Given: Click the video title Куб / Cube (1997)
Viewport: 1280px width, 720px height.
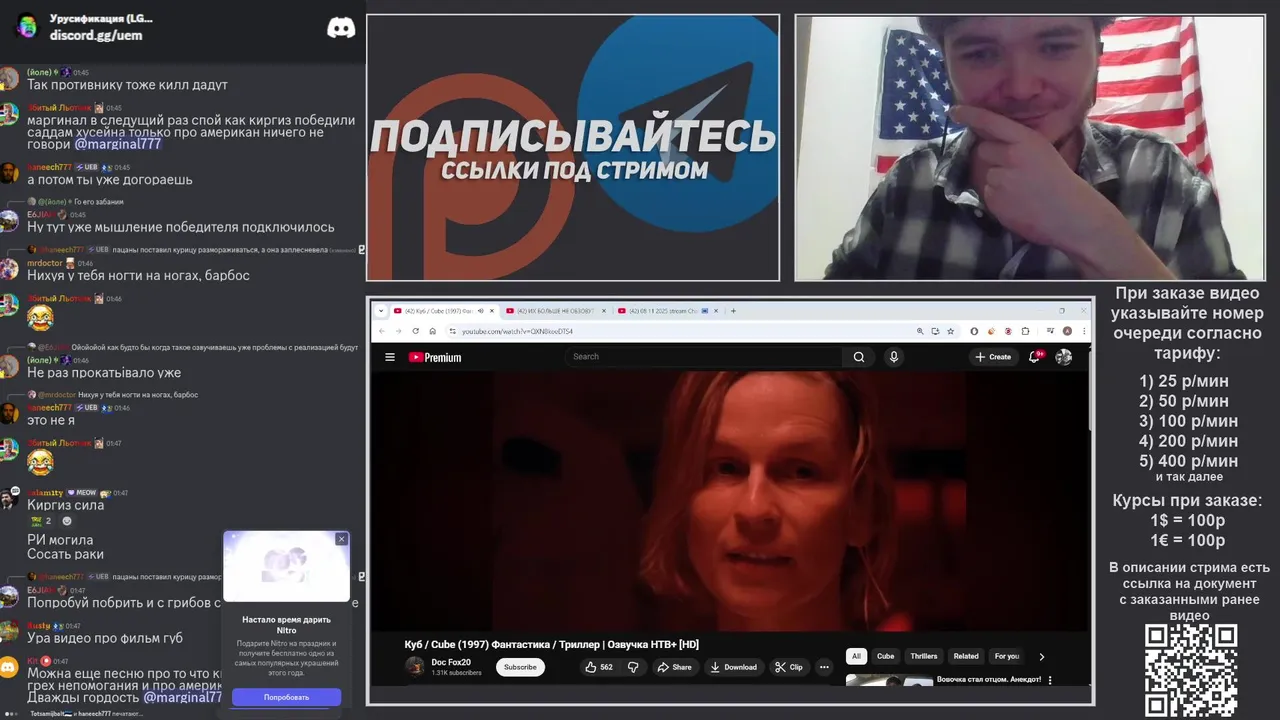Looking at the screenshot, I should pyautogui.click(x=552, y=644).
